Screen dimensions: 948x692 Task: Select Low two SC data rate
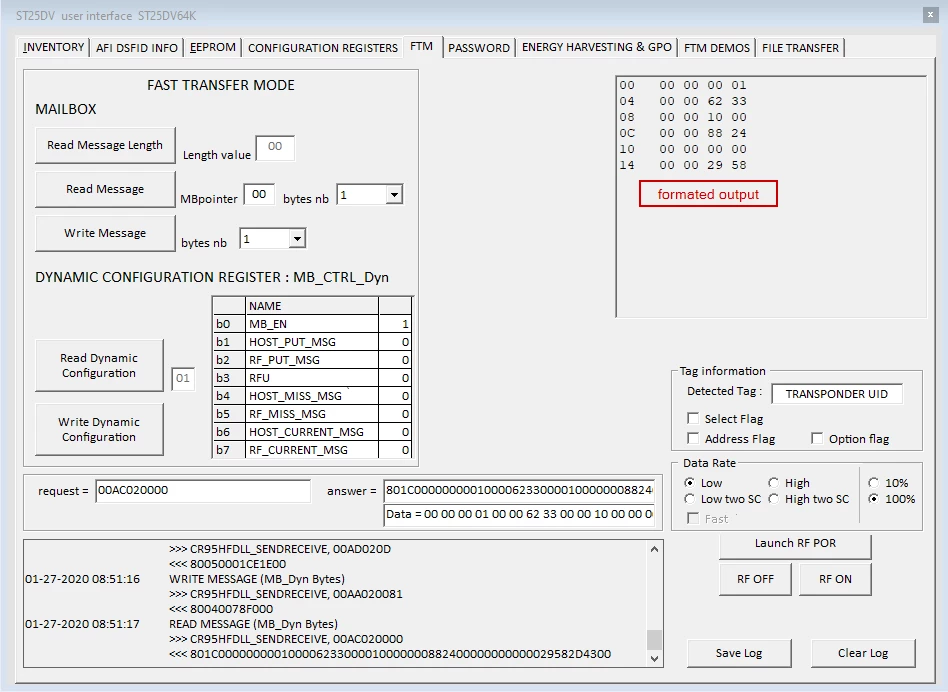tap(689, 499)
